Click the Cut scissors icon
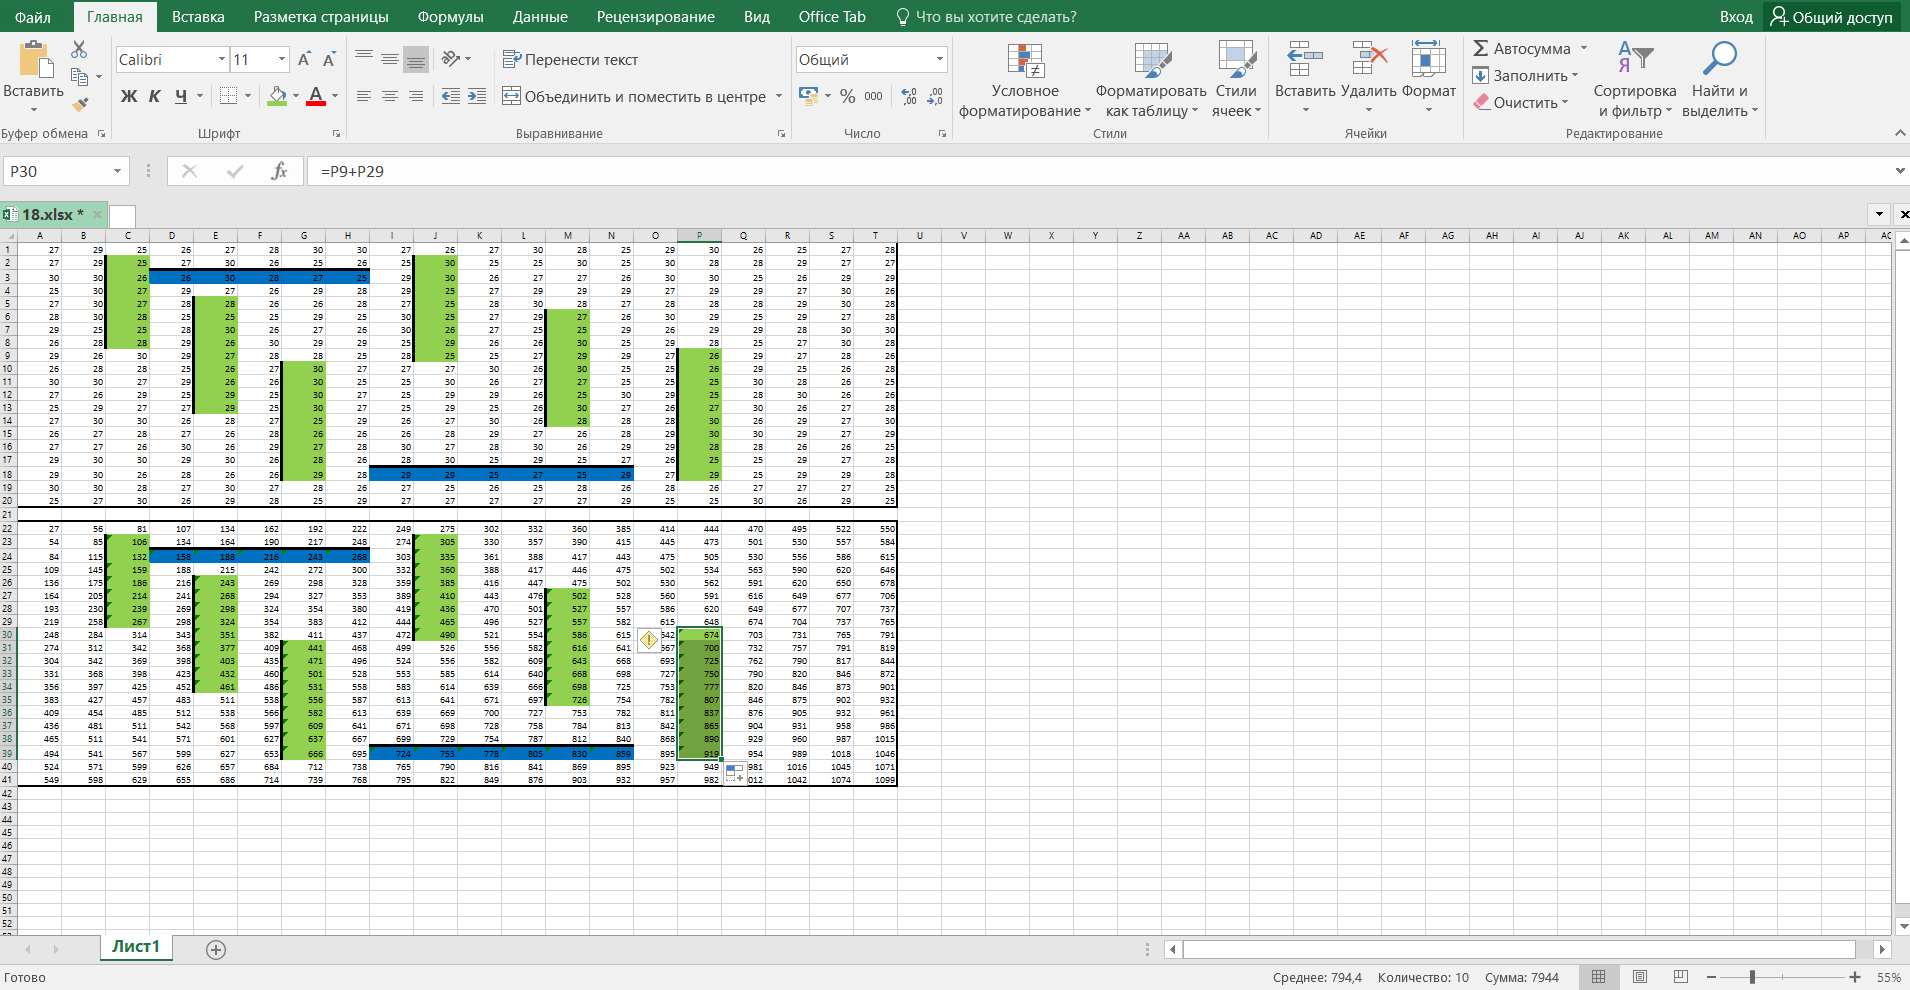 click(79, 49)
